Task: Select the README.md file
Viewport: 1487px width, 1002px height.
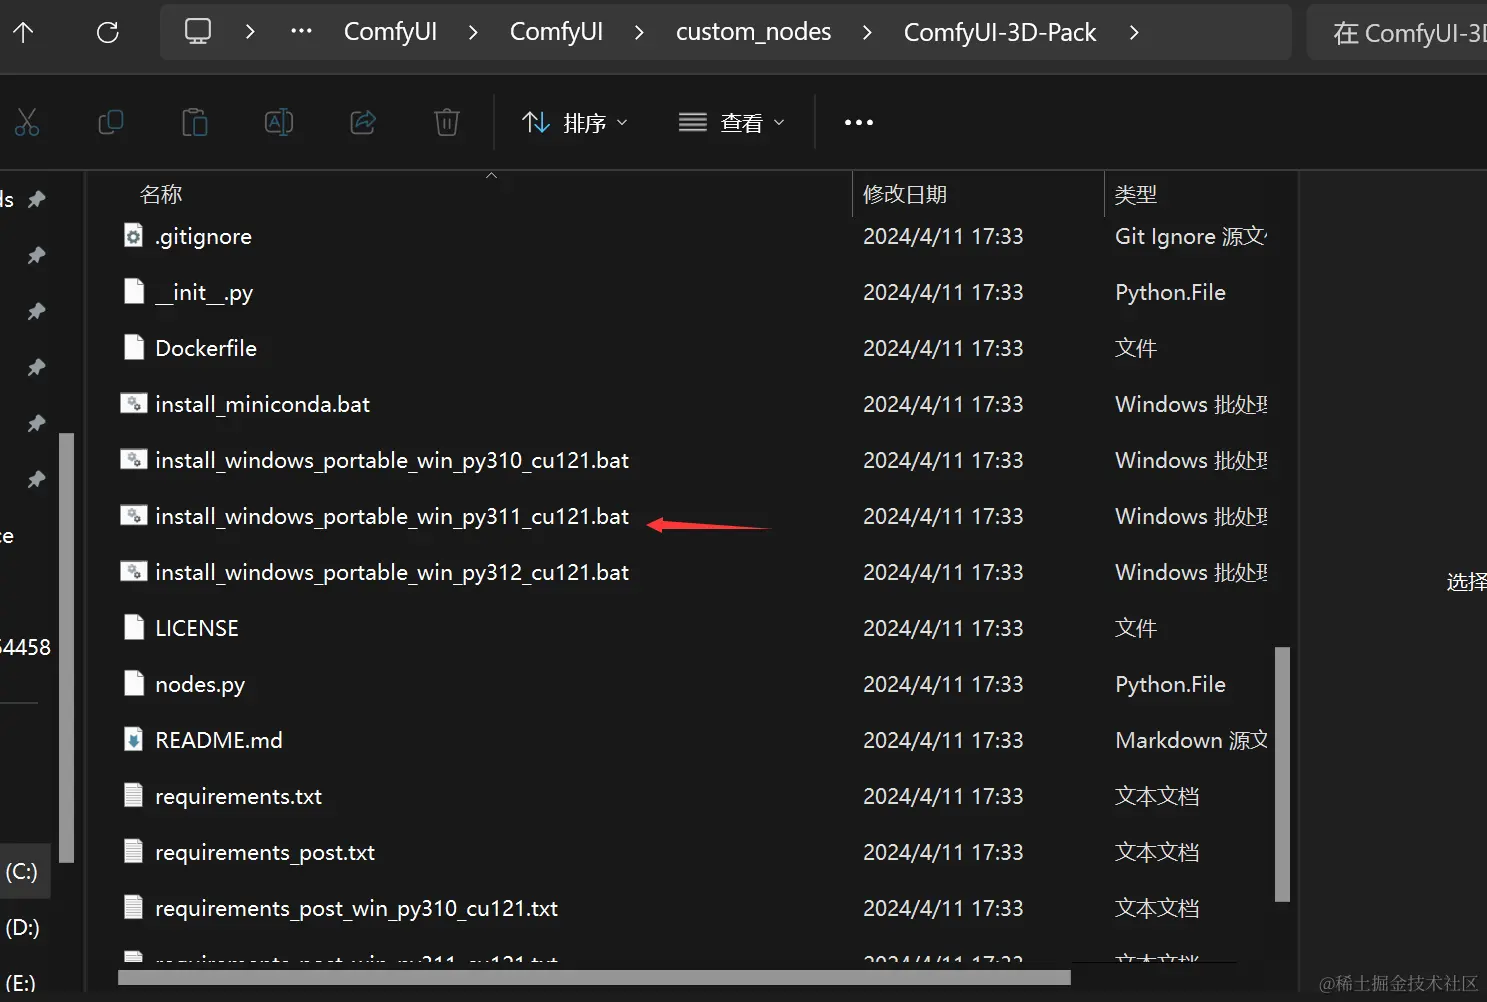Action: coord(219,740)
